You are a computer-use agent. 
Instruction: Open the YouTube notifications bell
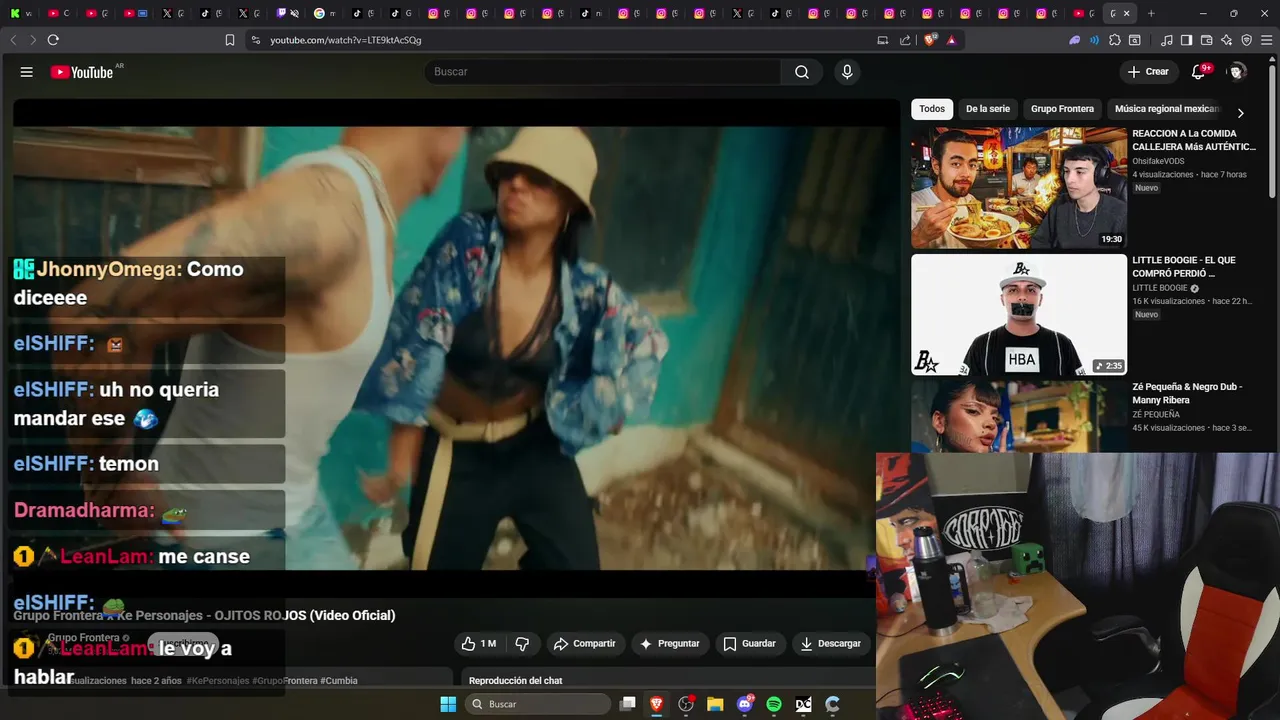[x=1198, y=72]
